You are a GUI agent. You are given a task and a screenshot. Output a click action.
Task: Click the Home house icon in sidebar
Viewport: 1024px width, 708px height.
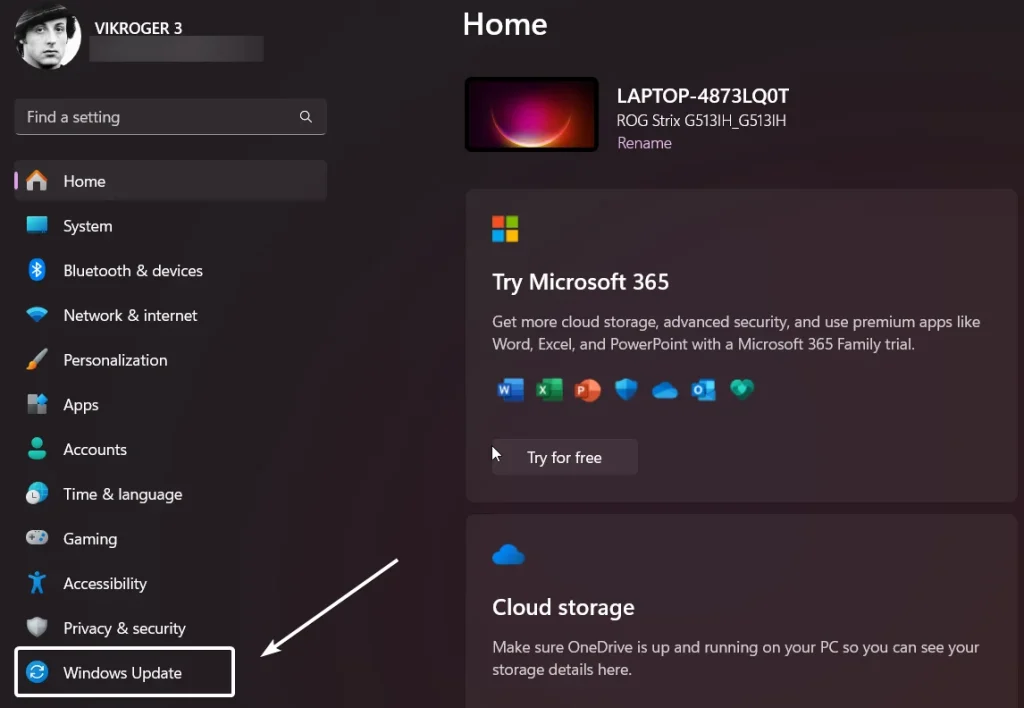37,180
